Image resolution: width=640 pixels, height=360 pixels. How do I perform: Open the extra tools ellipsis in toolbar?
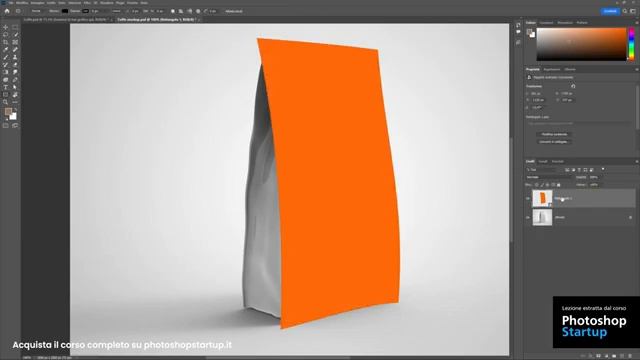(x=15, y=102)
